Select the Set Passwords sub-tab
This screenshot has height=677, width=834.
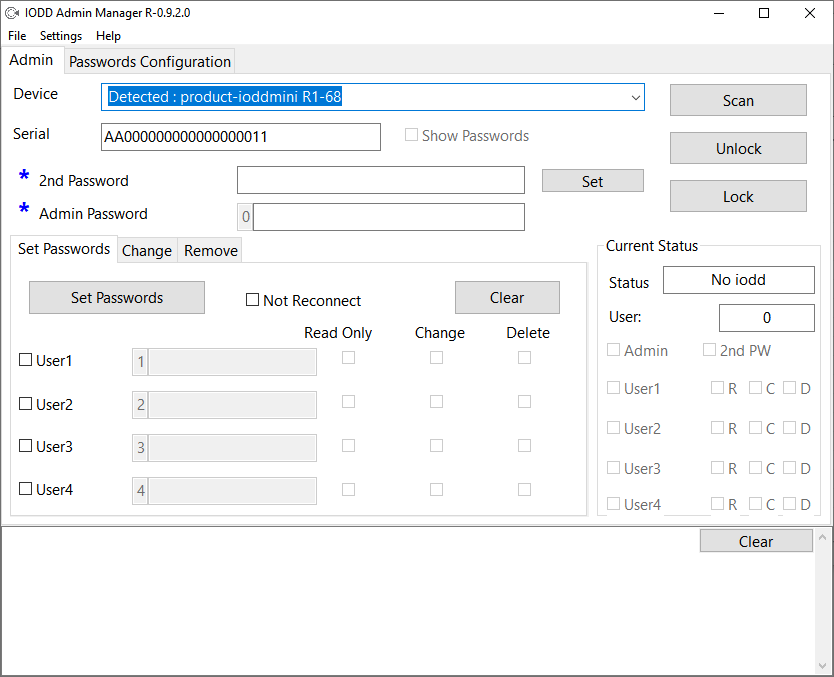(x=64, y=249)
